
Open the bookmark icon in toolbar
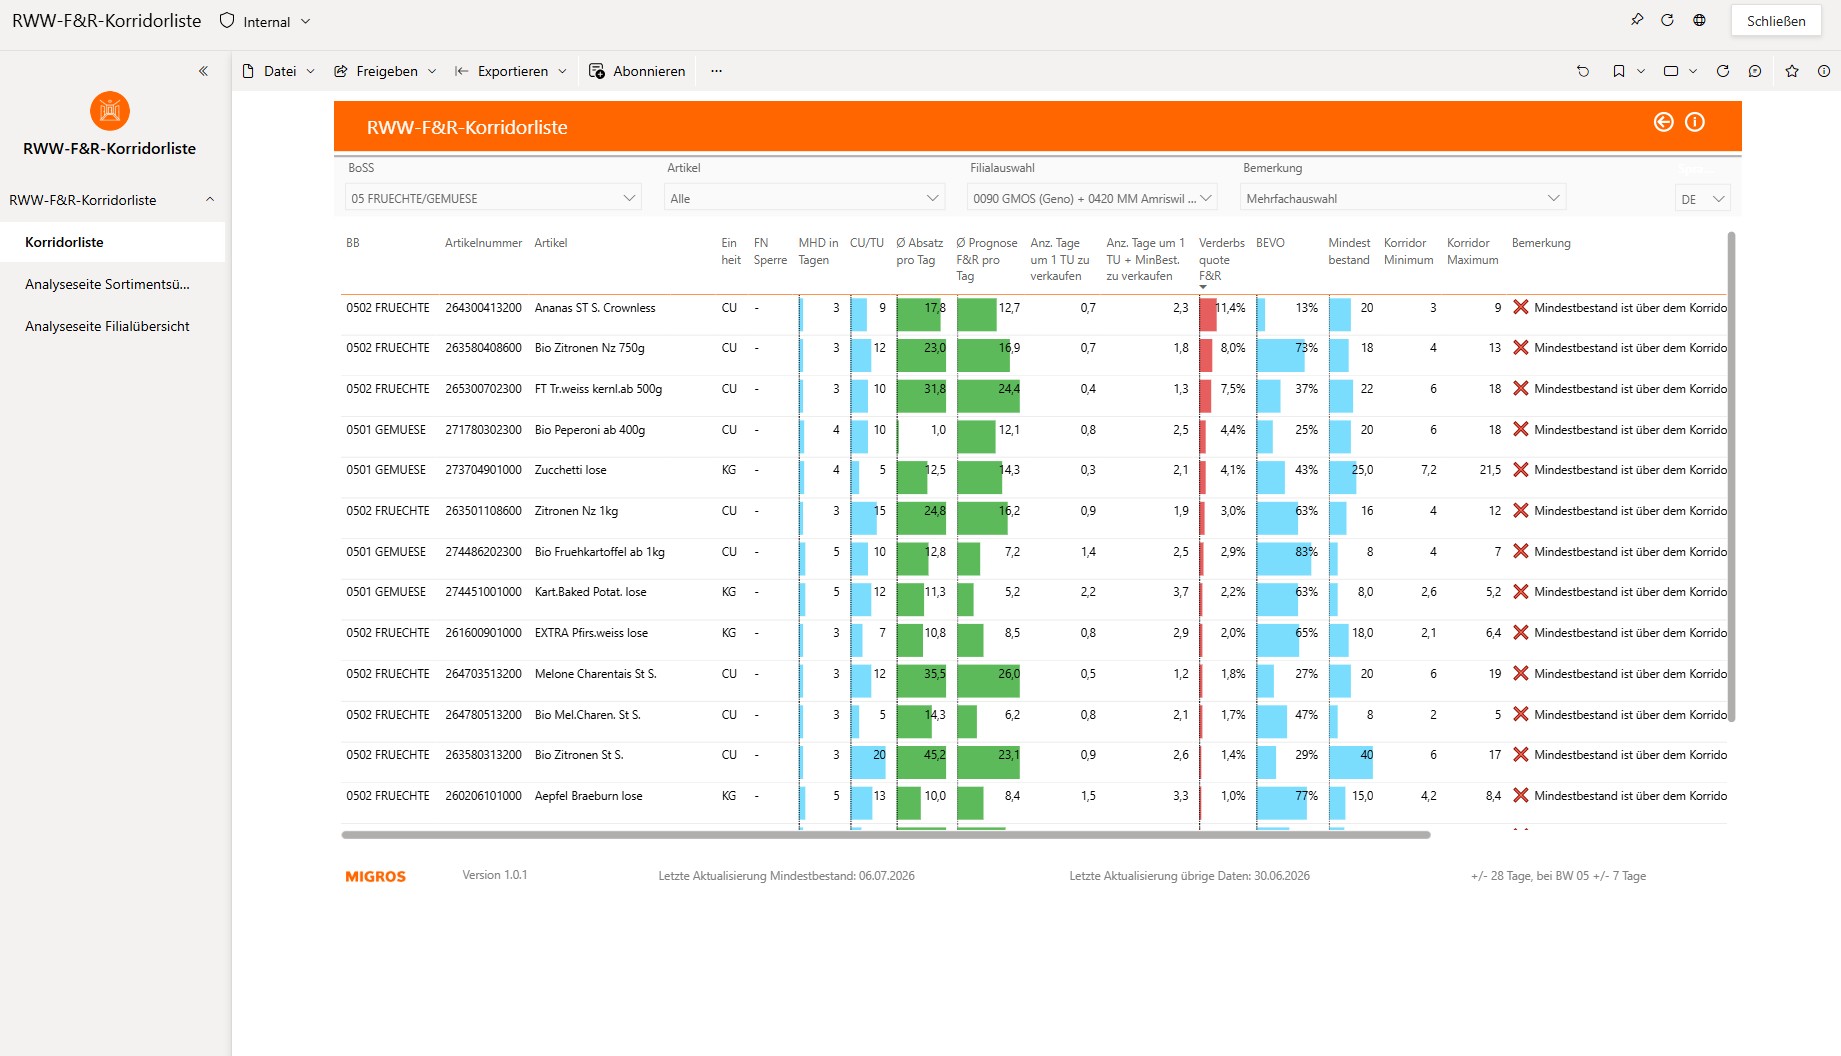tap(1619, 71)
